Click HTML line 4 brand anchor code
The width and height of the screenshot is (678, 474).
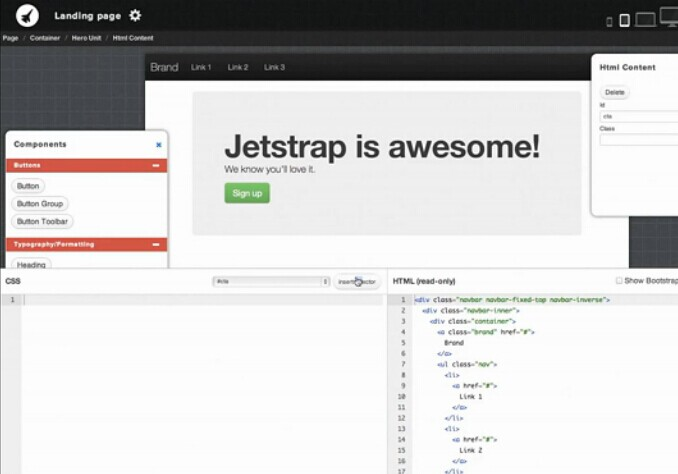point(486,332)
